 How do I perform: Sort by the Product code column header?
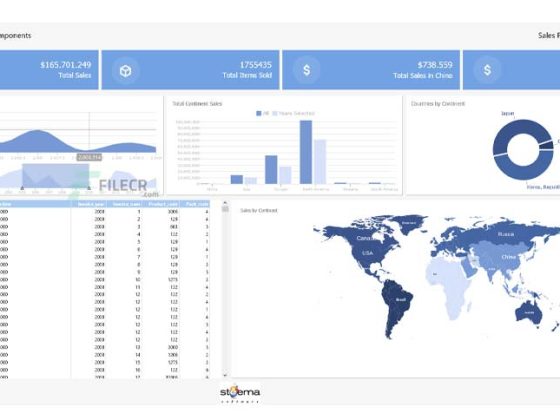click(162, 204)
